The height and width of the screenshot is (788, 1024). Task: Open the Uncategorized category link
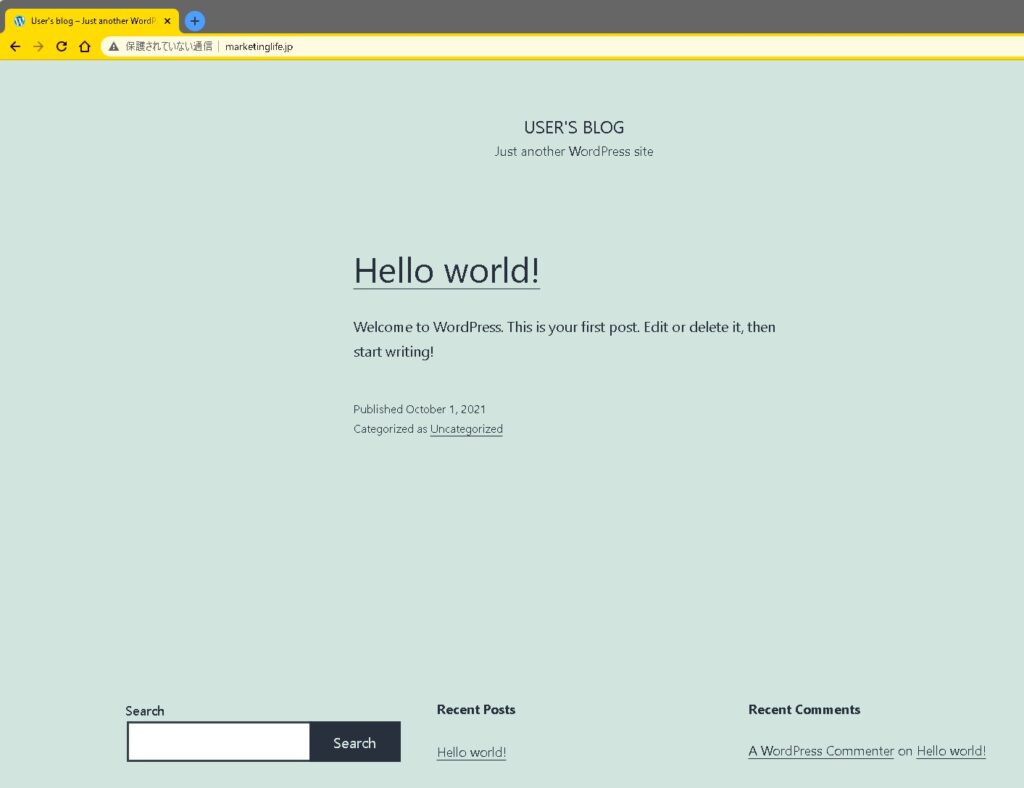[x=466, y=429]
